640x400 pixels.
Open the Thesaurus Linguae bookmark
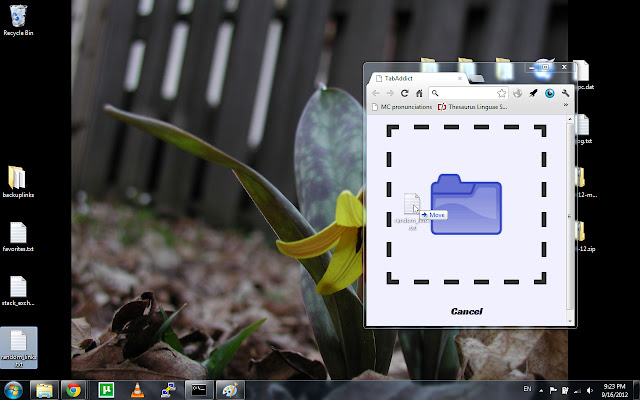pyautogui.click(x=473, y=107)
